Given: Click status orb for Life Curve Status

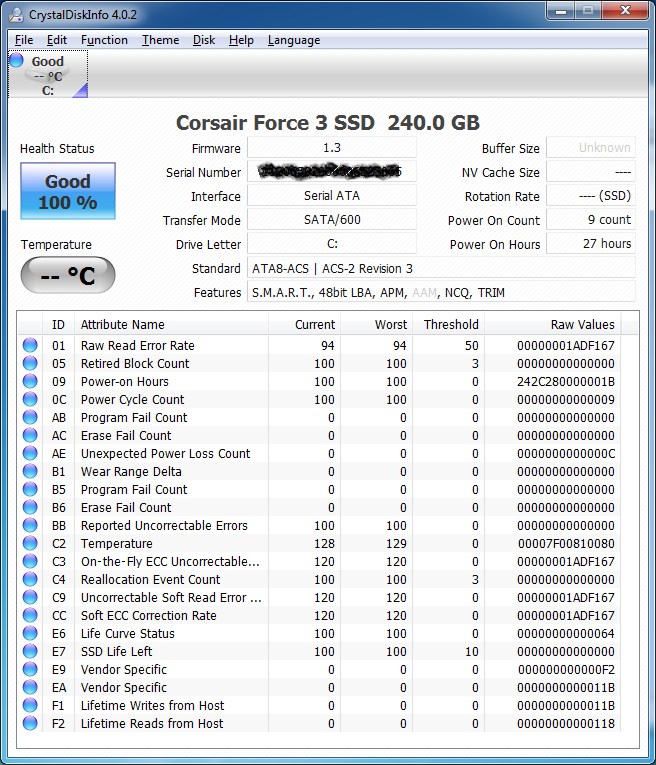Looking at the screenshot, I should click(x=30, y=633).
